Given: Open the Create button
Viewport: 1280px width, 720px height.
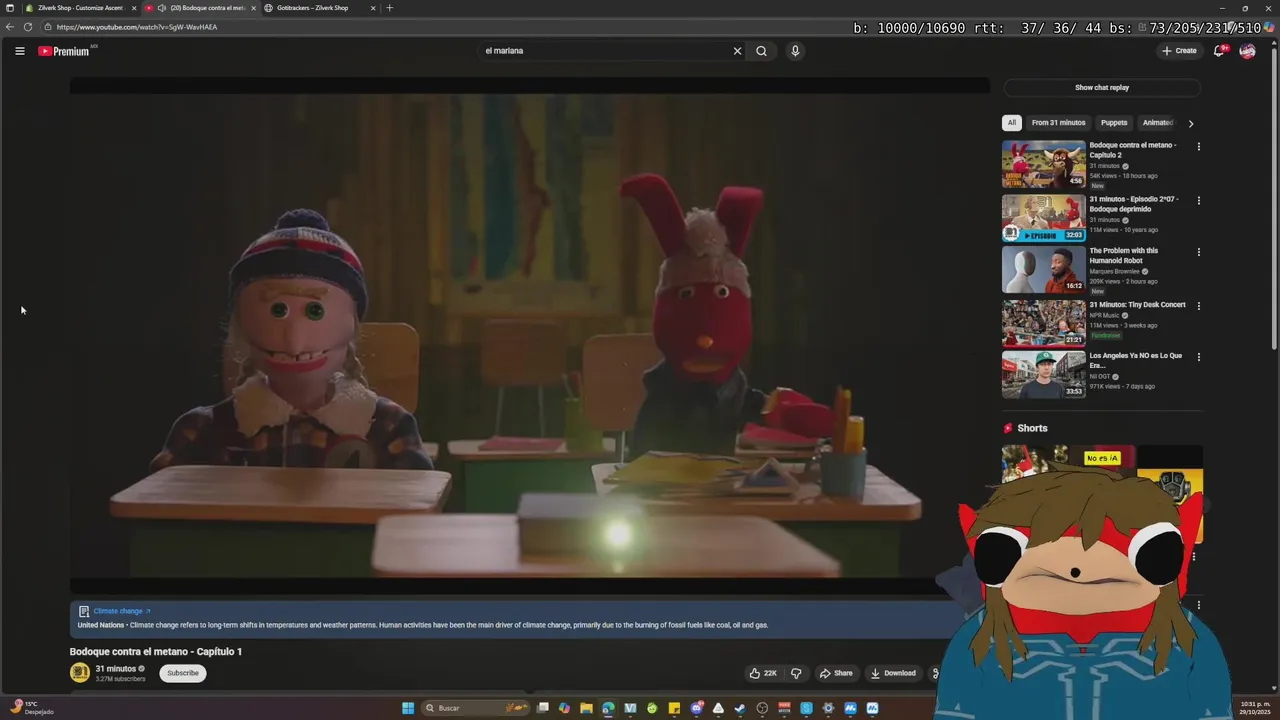Looking at the screenshot, I should [x=1179, y=51].
